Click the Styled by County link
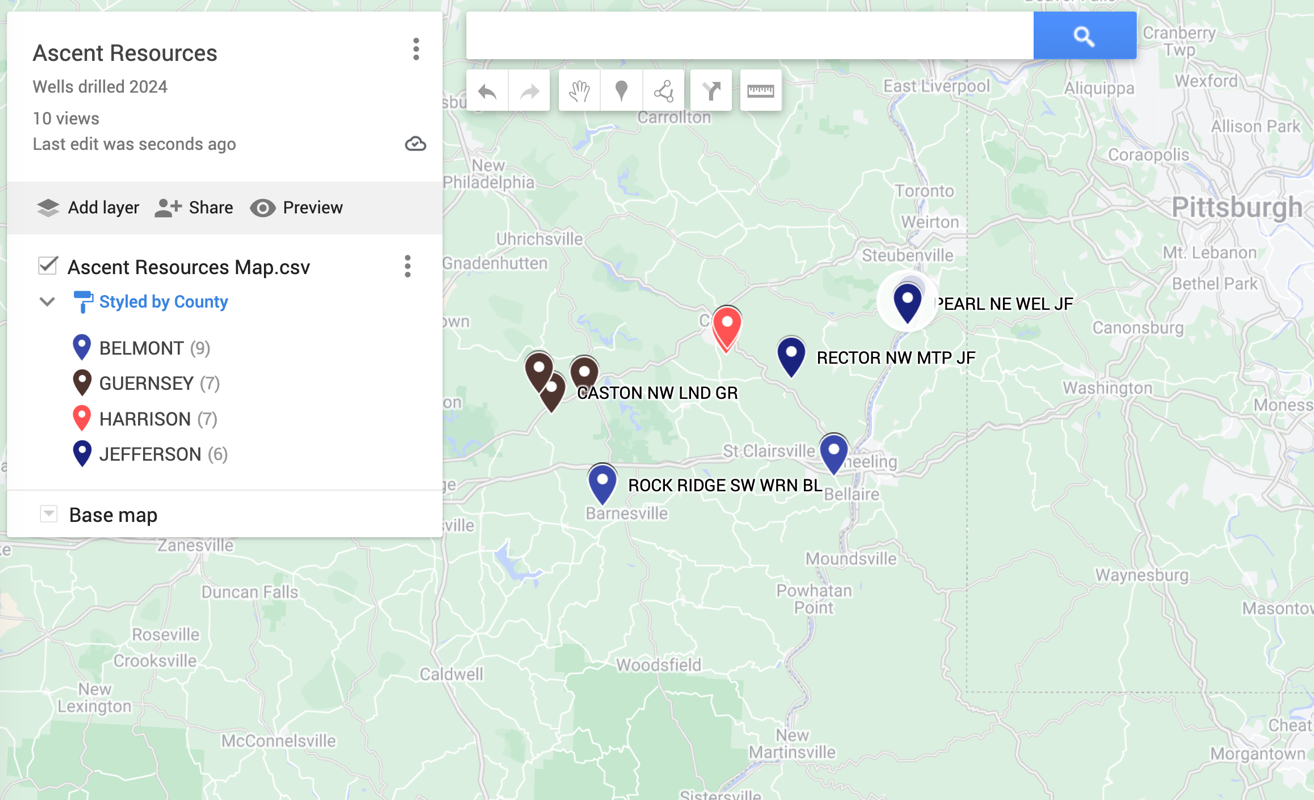Screen dimensions: 1314x800 click(x=163, y=301)
